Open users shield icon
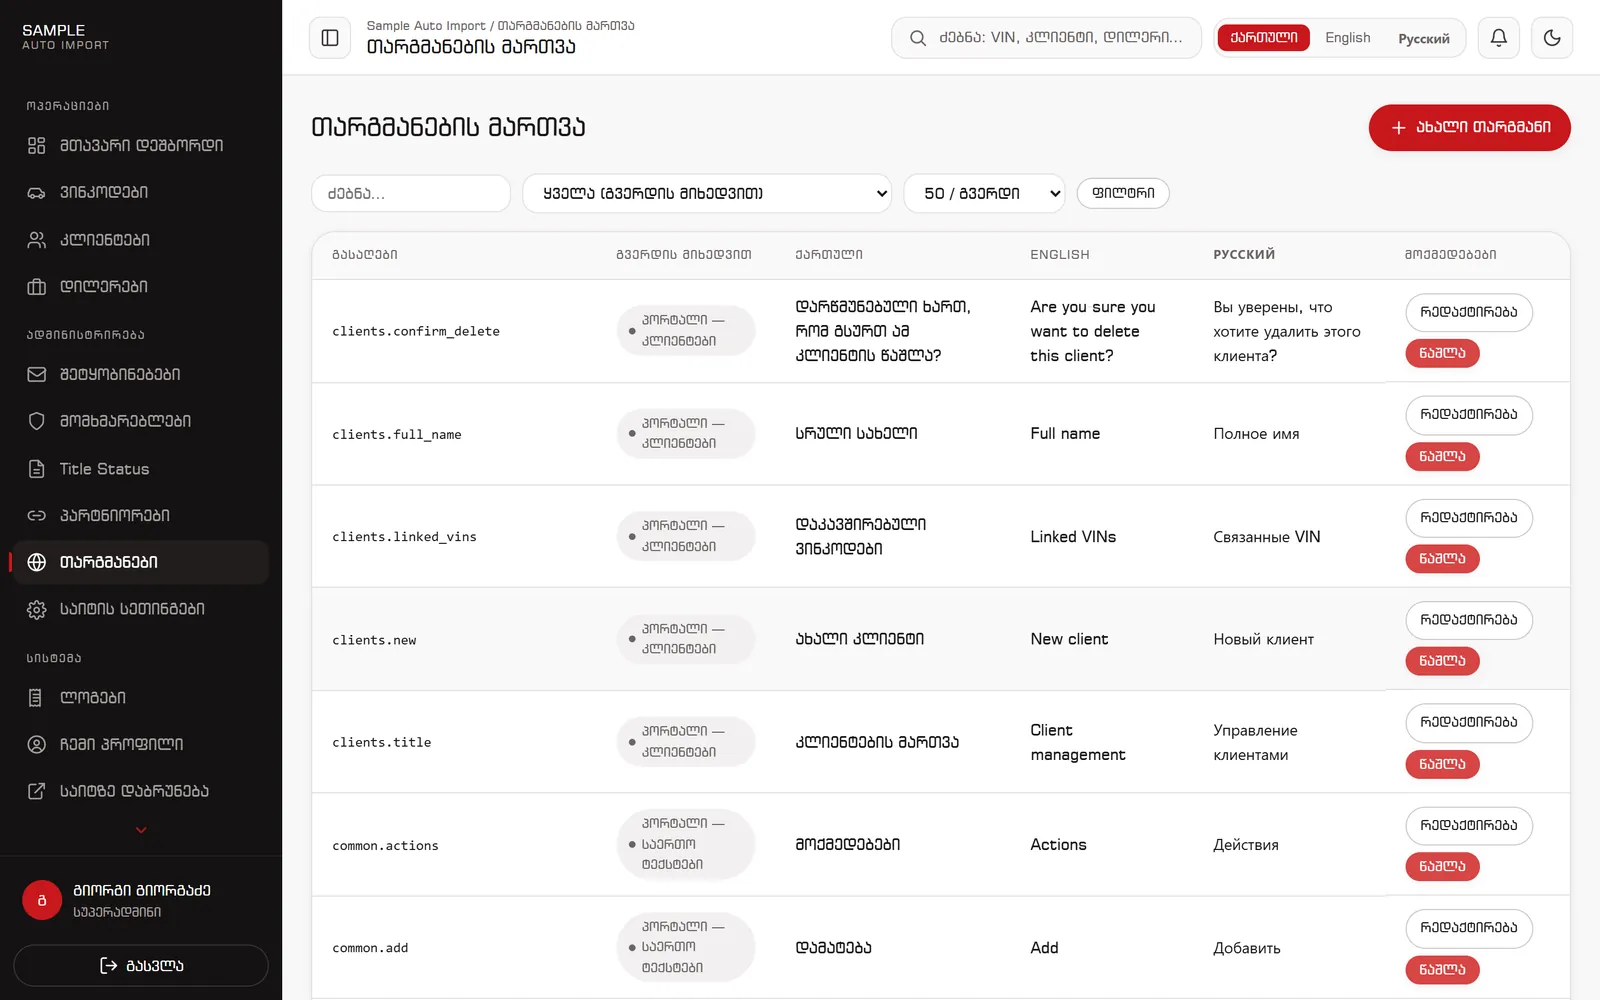This screenshot has height=1000, width=1600. click(x=37, y=421)
